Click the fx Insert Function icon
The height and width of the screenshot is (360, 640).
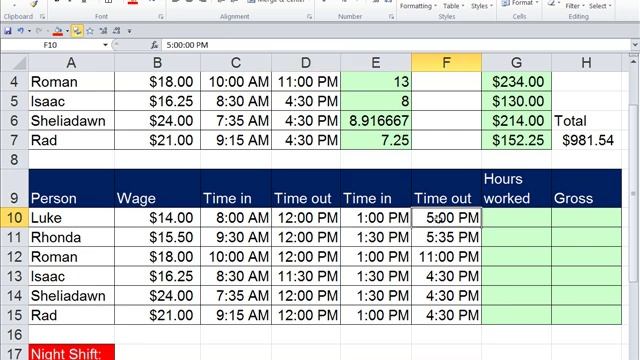point(154,45)
